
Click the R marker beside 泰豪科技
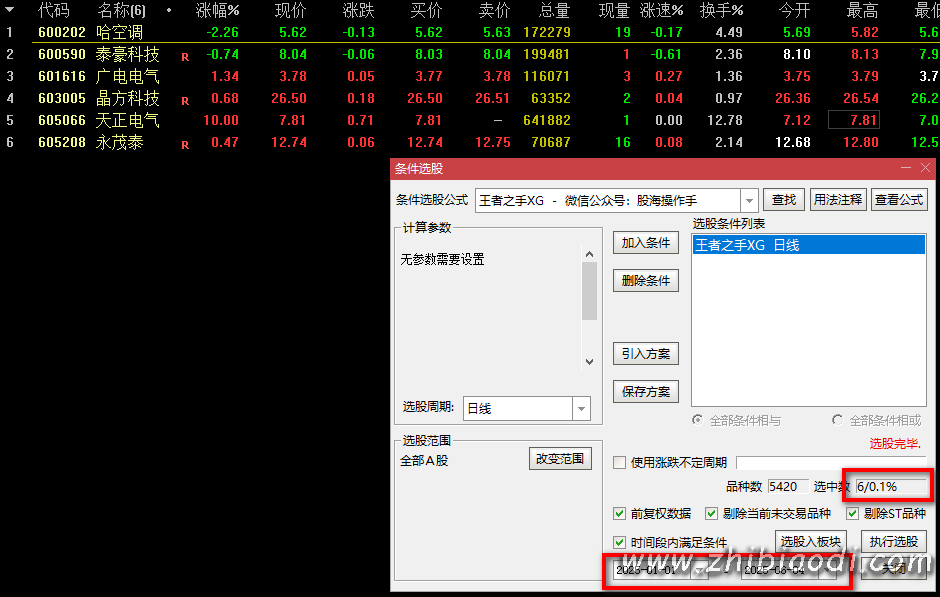(185, 57)
